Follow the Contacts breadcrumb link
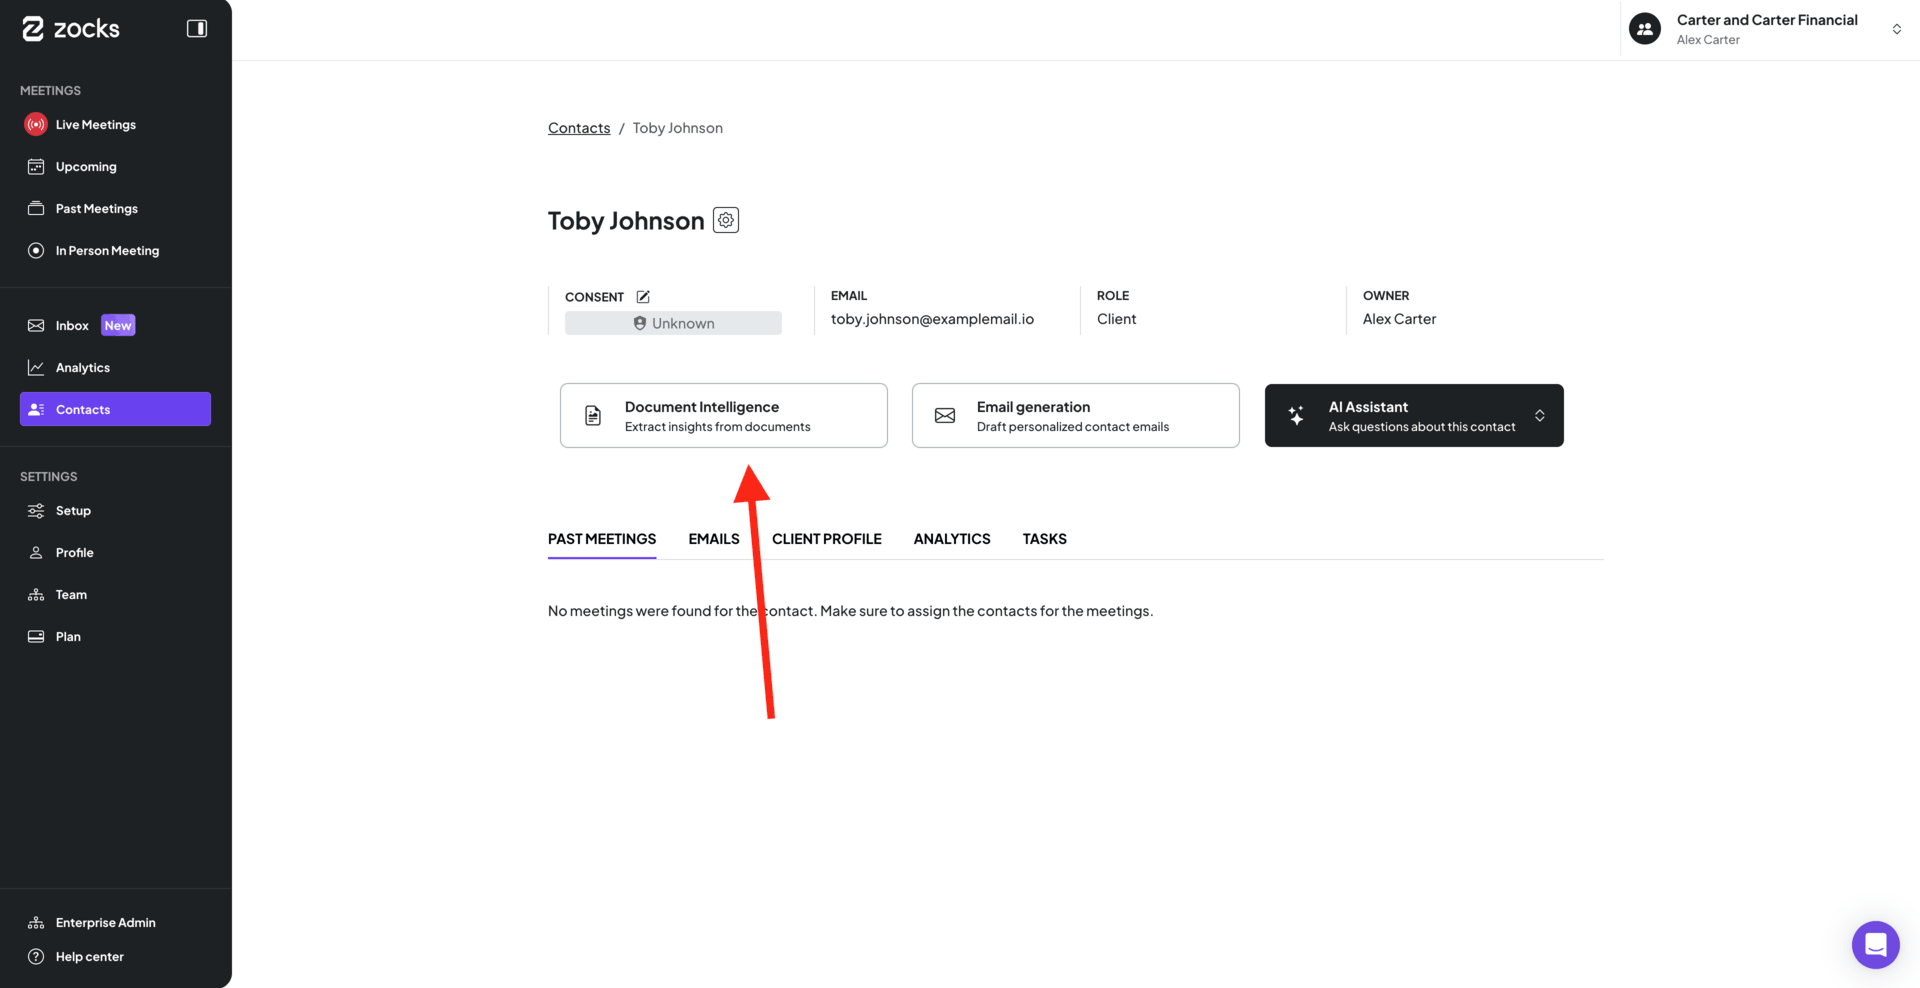Viewport: 1920px width, 988px height. [x=579, y=128]
